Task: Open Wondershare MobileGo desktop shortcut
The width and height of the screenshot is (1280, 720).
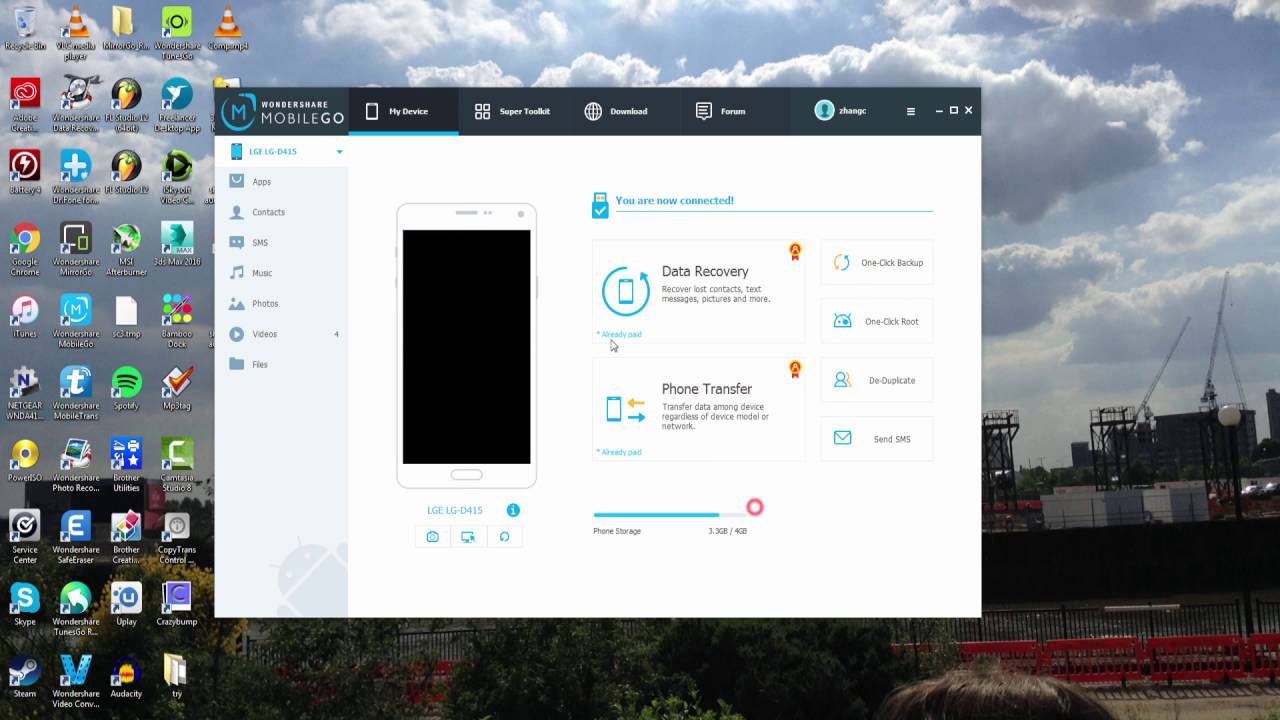Action: pos(75,321)
